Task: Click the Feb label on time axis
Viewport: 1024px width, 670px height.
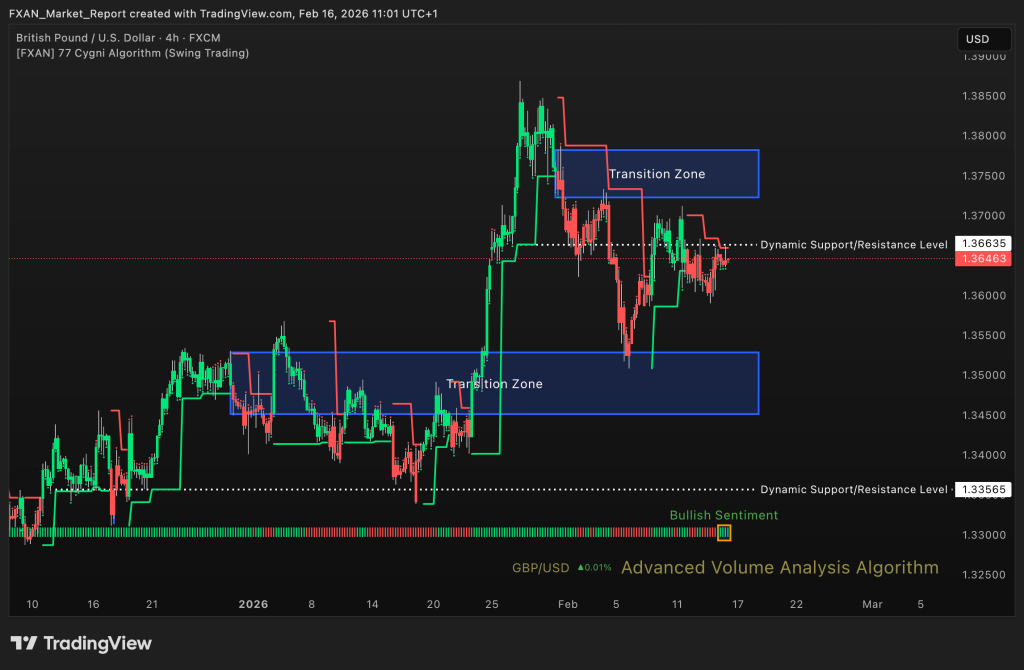Action: pyautogui.click(x=567, y=604)
